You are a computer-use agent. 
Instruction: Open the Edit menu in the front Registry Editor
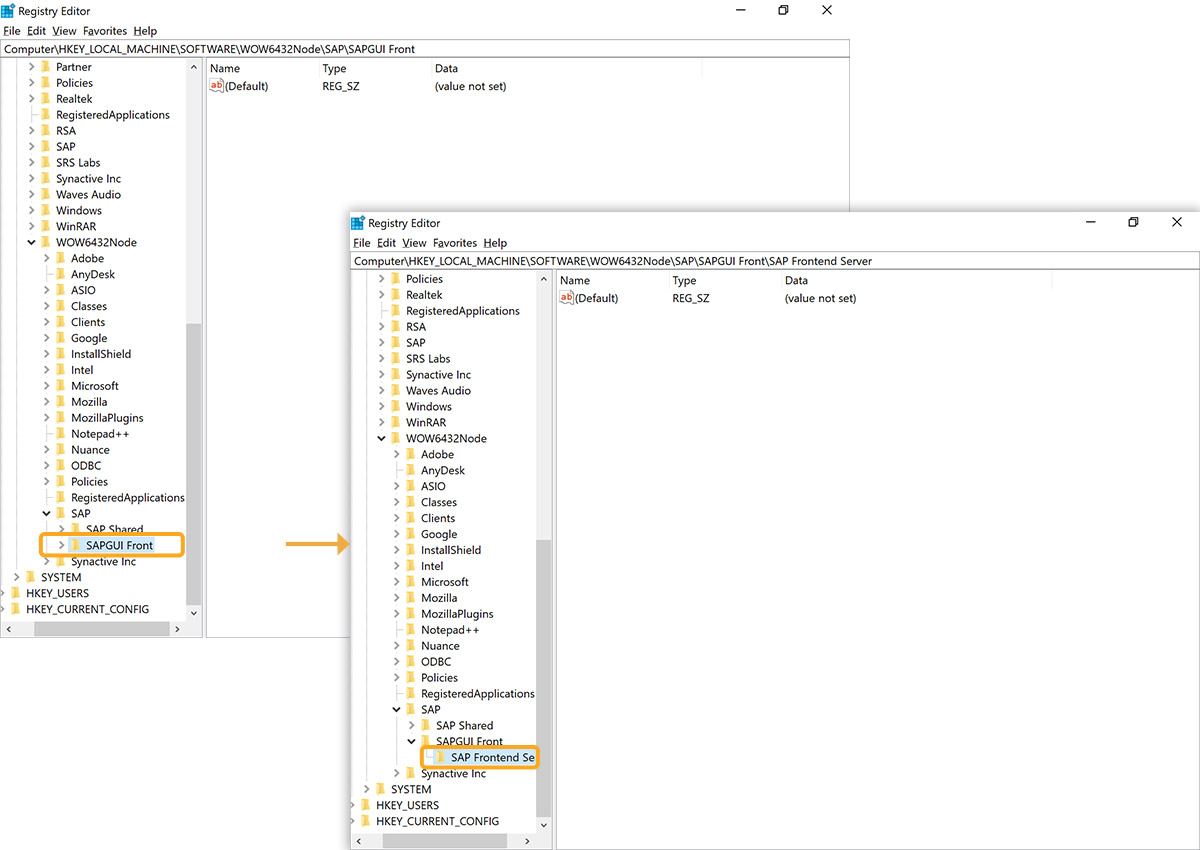coord(386,243)
